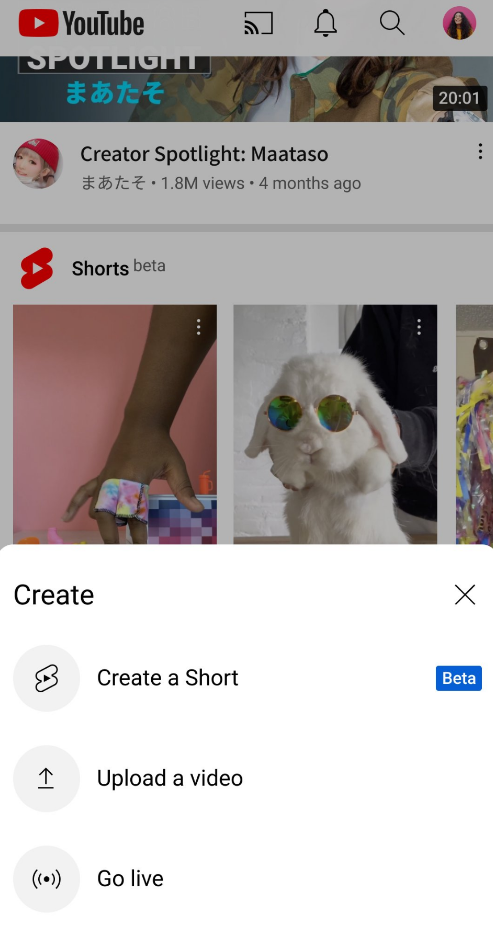Tap the Upload a video arrow icon
Image resolution: width=493 pixels, height=935 pixels.
click(46, 778)
